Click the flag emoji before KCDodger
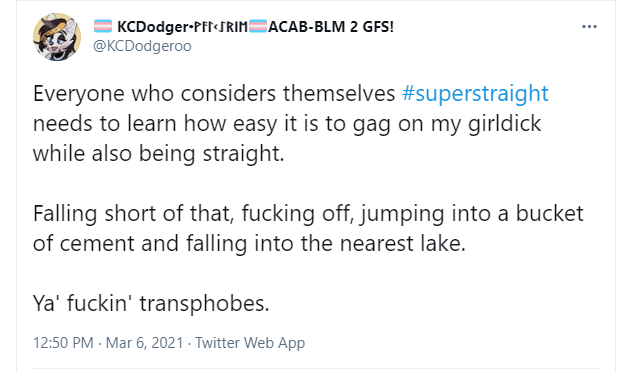 pos(103,26)
